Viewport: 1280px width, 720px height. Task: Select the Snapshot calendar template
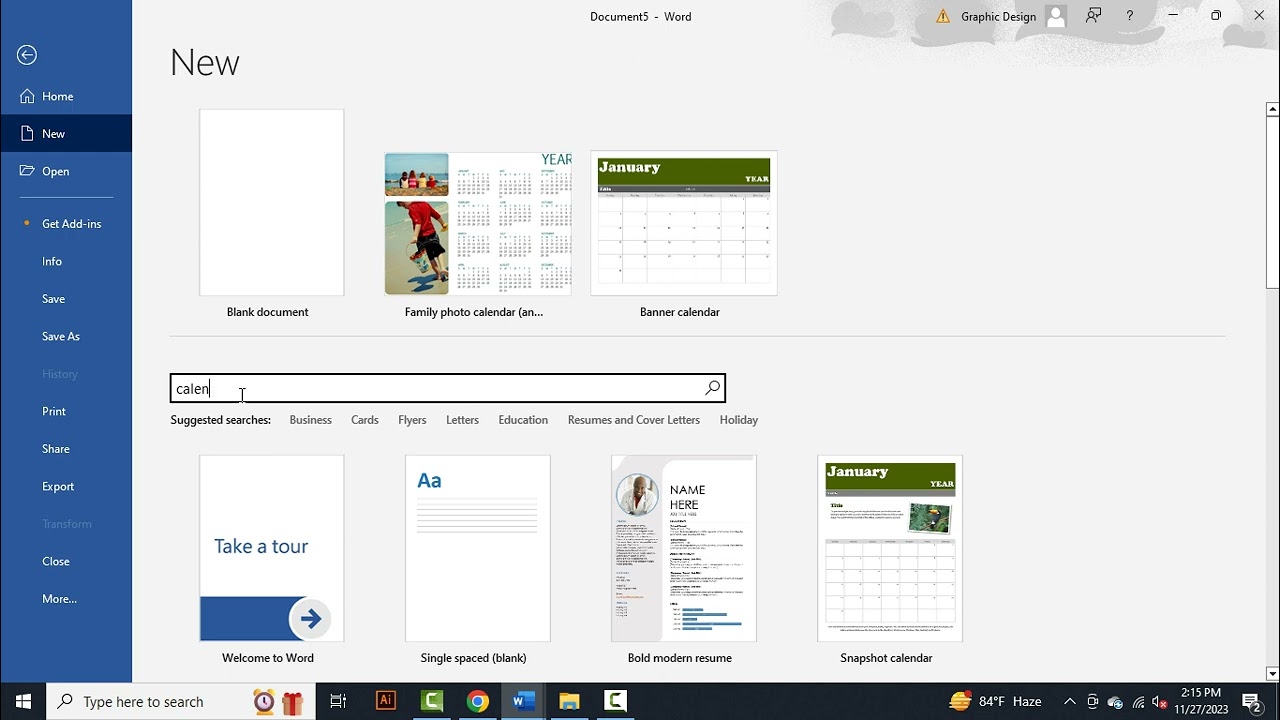(889, 560)
